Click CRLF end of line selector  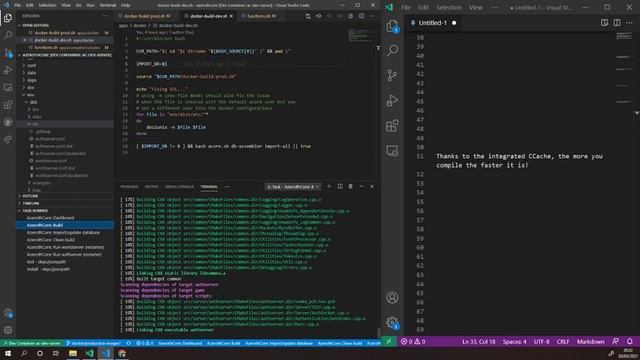[562, 341]
